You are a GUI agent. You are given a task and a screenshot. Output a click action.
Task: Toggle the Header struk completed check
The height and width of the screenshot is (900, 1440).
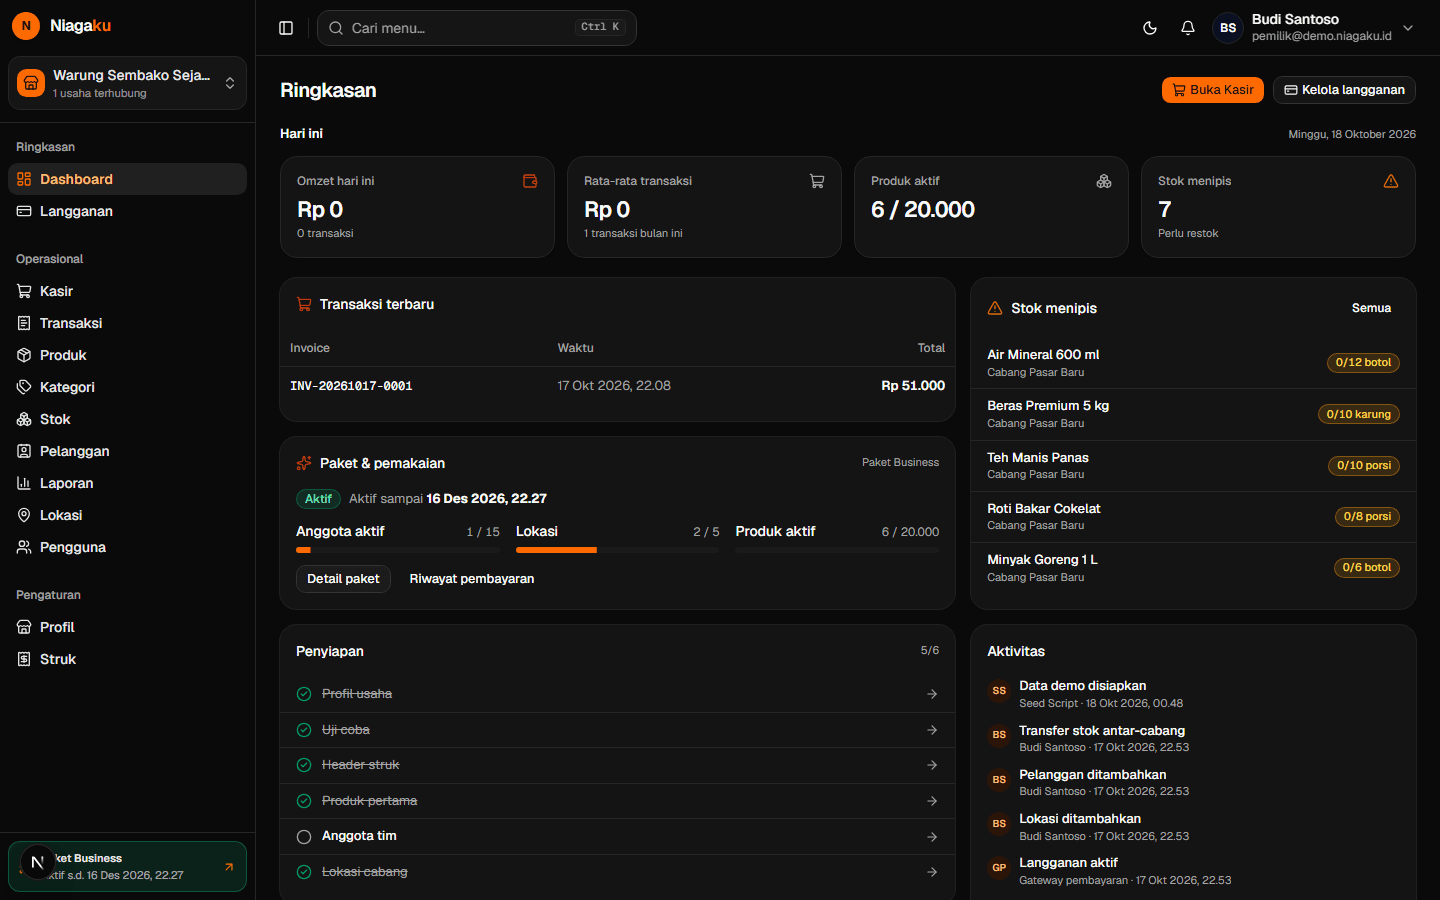click(304, 765)
